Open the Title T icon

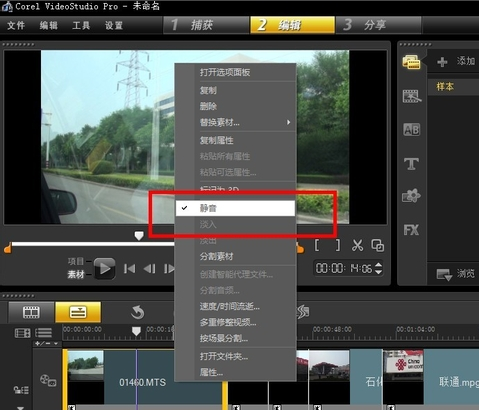click(411, 164)
